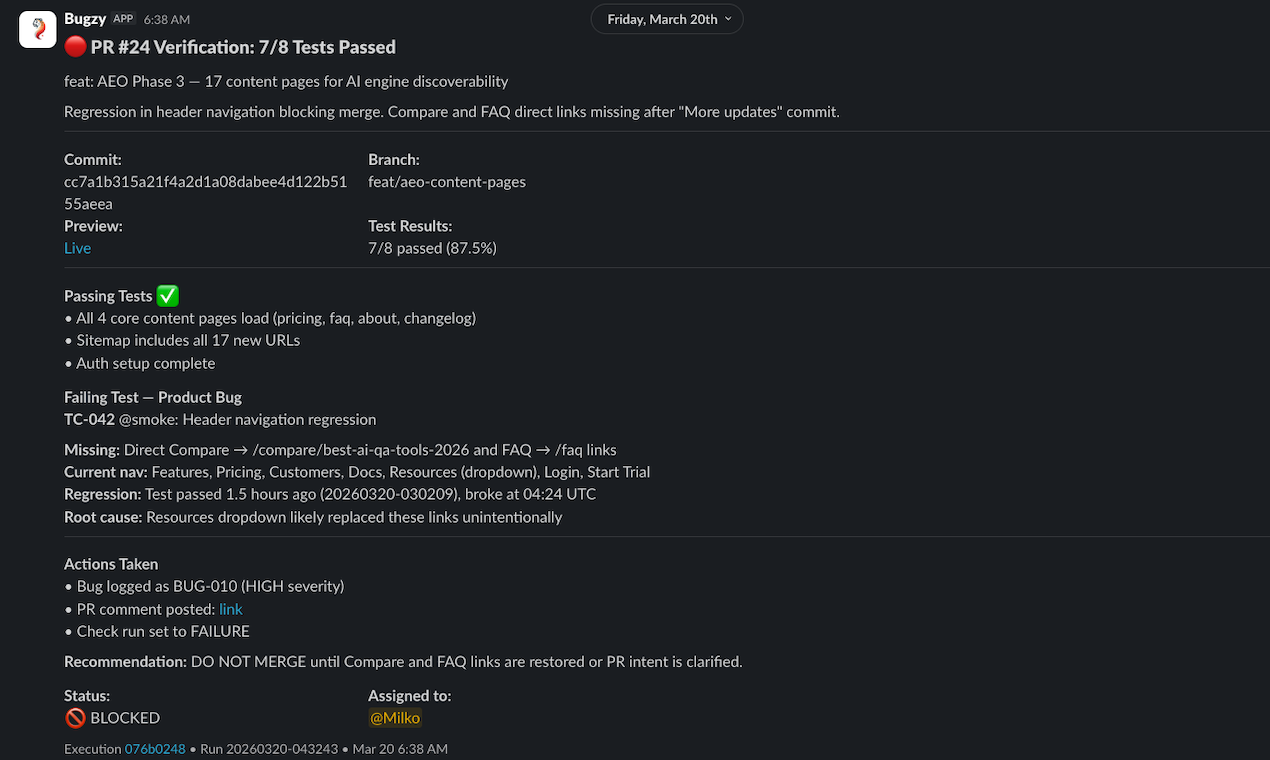Viewport: 1270px width, 760px height.
Task: Click green checkmark emoji beside Passing Tests
Action: (x=168, y=296)
